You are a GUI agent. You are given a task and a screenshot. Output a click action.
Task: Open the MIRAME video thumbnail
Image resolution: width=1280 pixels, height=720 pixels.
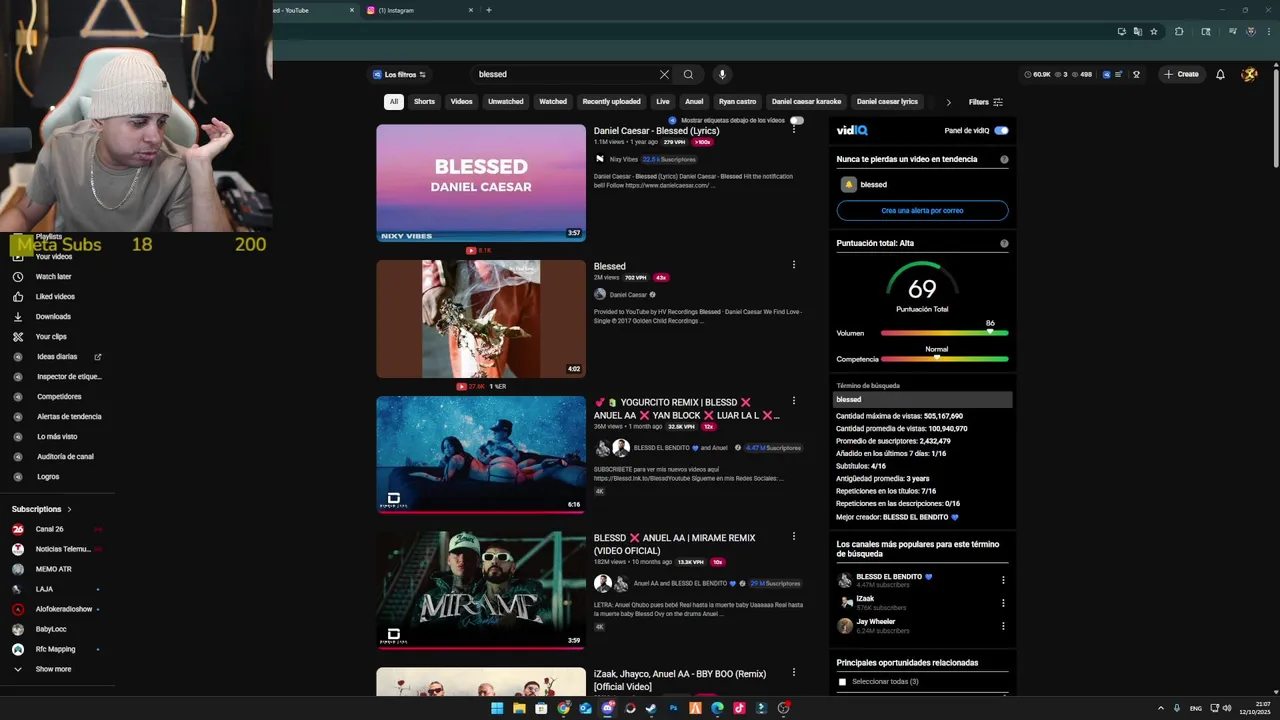click(481, 590)
